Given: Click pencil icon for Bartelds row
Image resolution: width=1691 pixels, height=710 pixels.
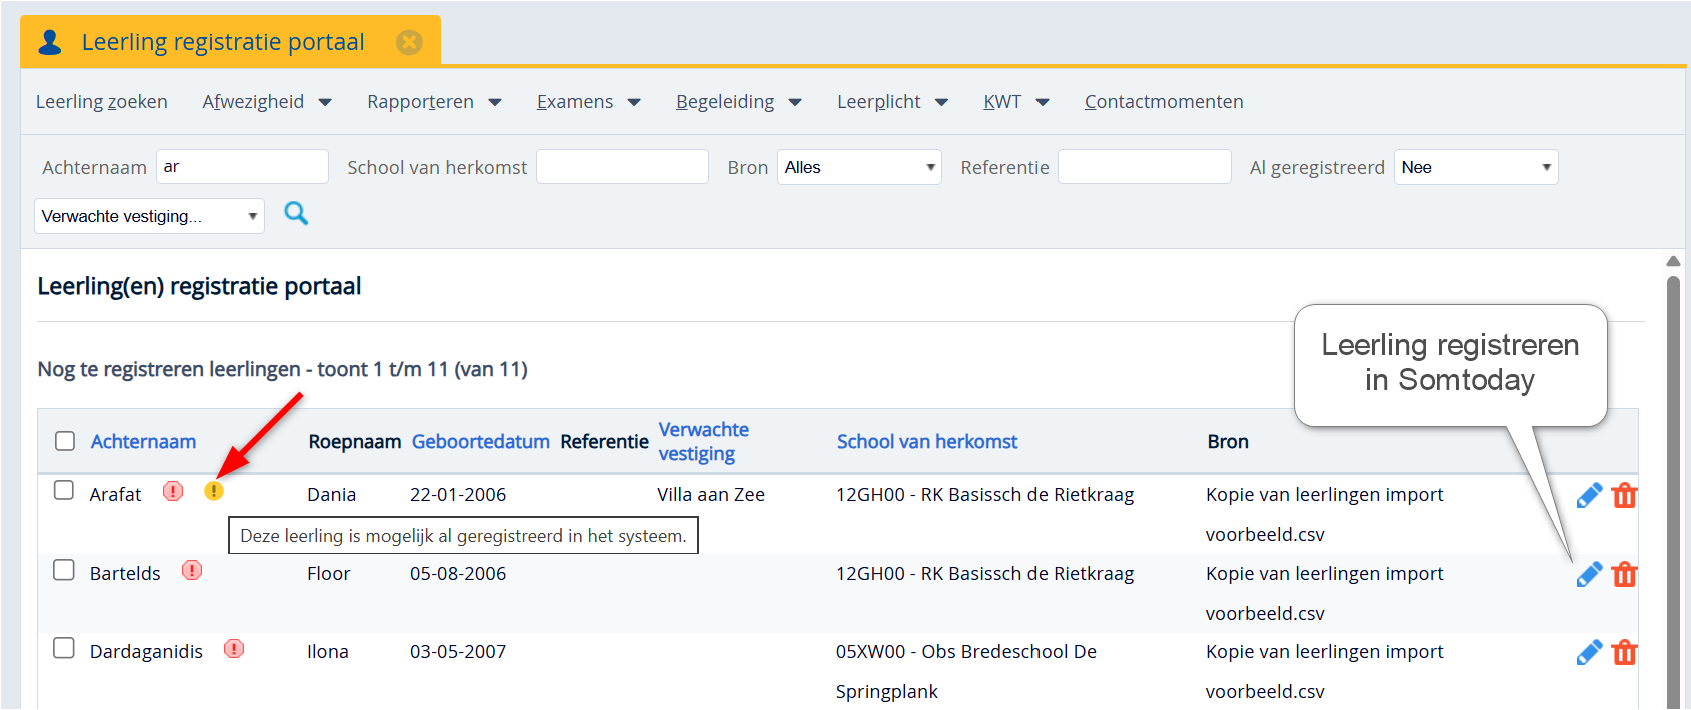Looking at the screenshot, I should (x=1589, y=574).
